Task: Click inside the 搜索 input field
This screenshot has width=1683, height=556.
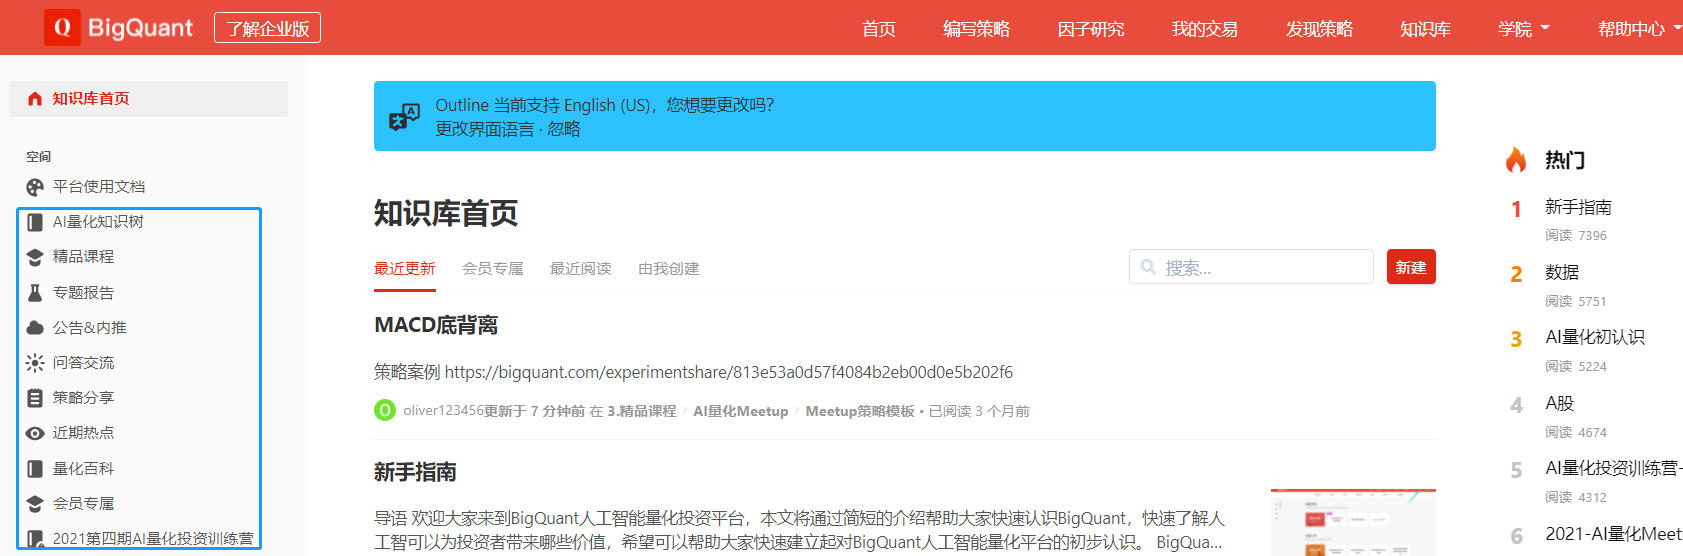Action: (x=1251, y=267)
